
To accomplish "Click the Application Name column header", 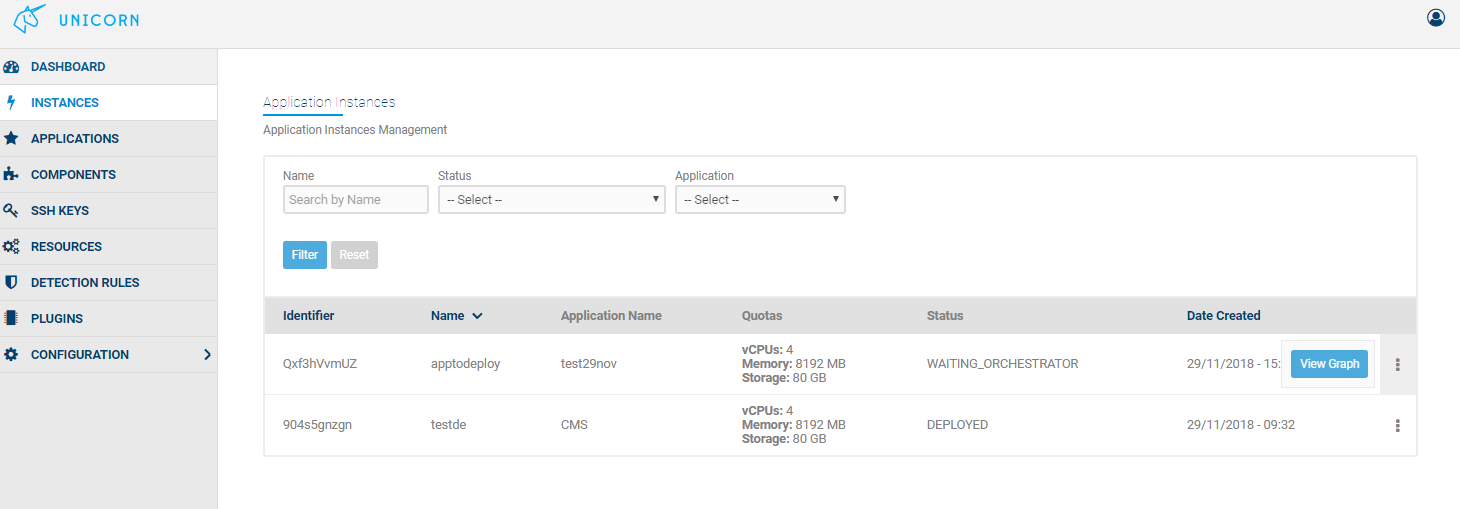I will (611, 316).
